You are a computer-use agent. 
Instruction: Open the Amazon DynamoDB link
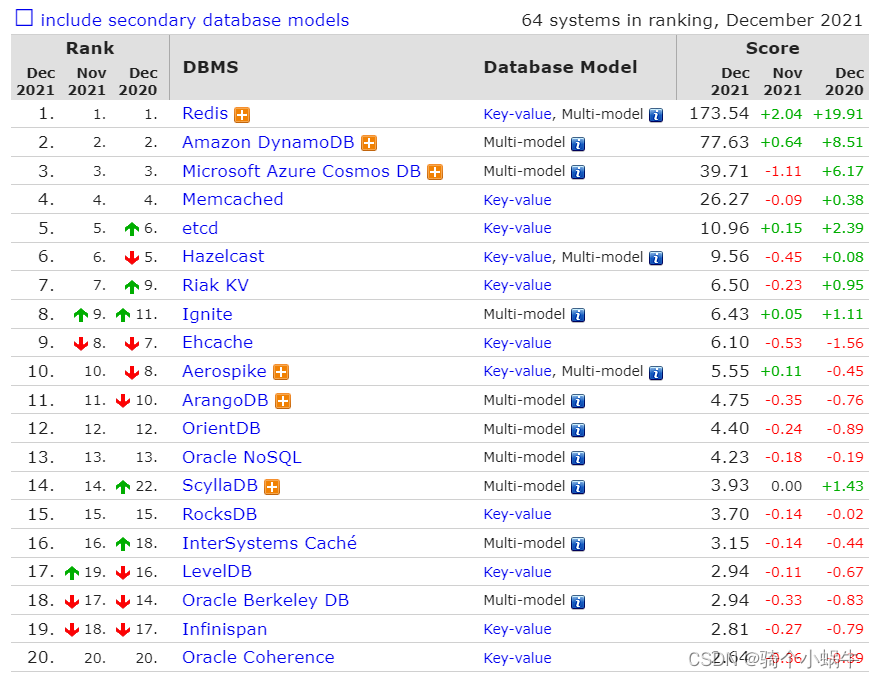coord(268,142)
